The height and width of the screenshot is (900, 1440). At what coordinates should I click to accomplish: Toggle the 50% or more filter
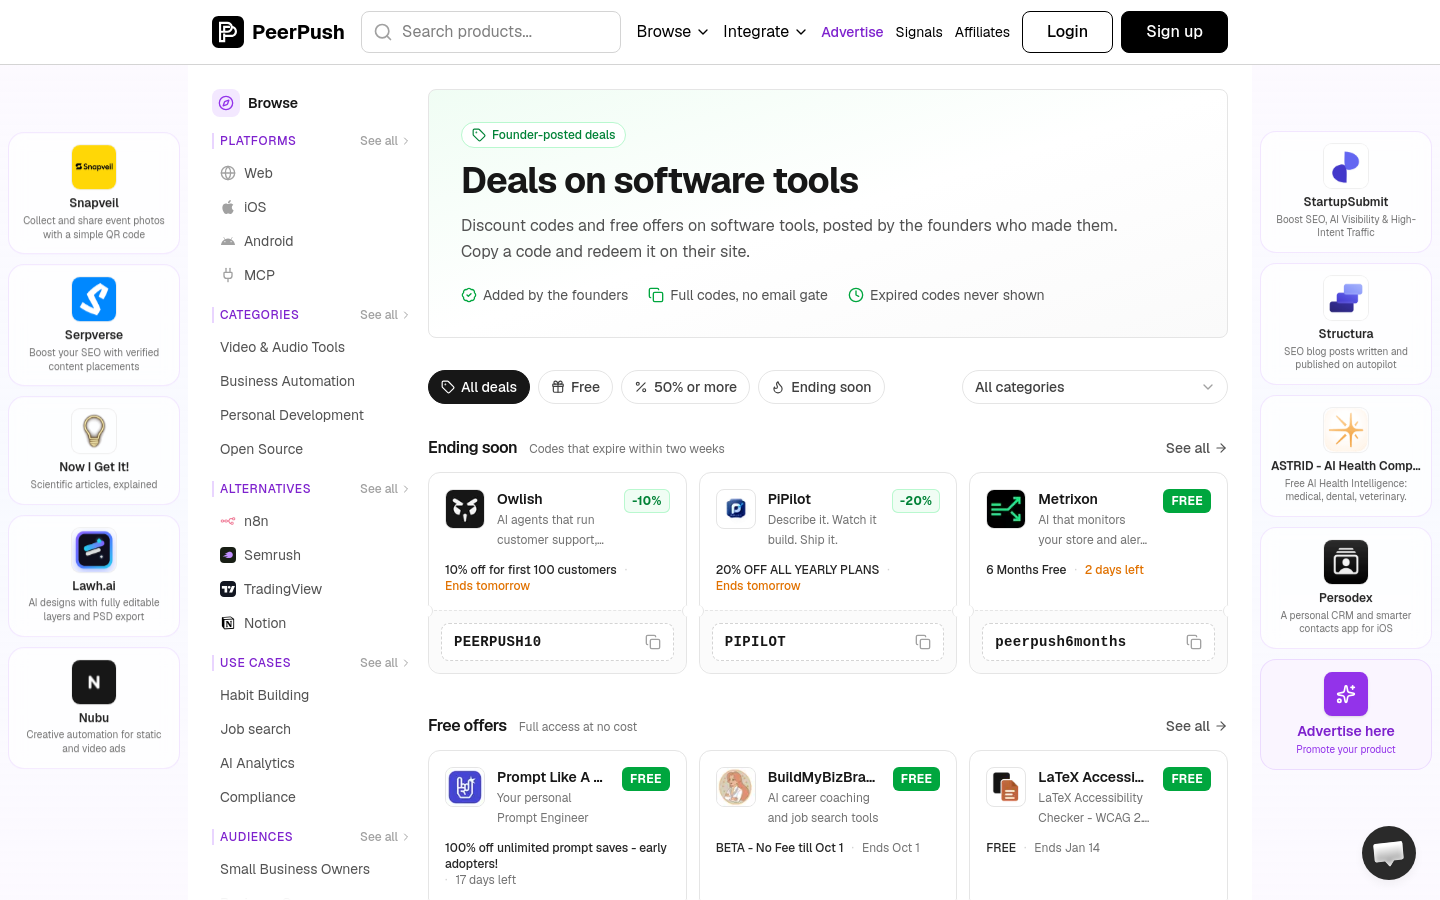click(x=685, y=387)
